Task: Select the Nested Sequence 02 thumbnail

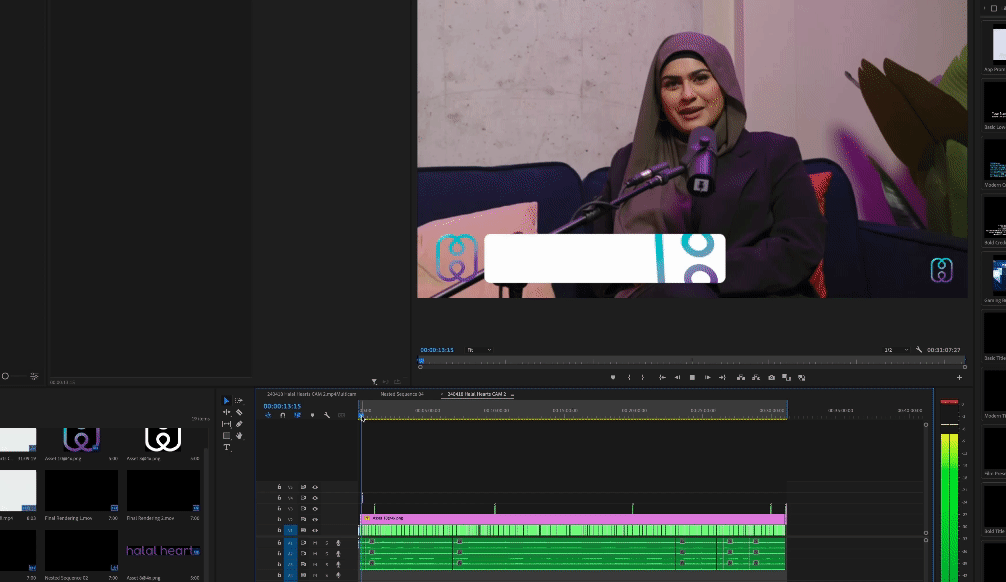Action: (81, 551)
